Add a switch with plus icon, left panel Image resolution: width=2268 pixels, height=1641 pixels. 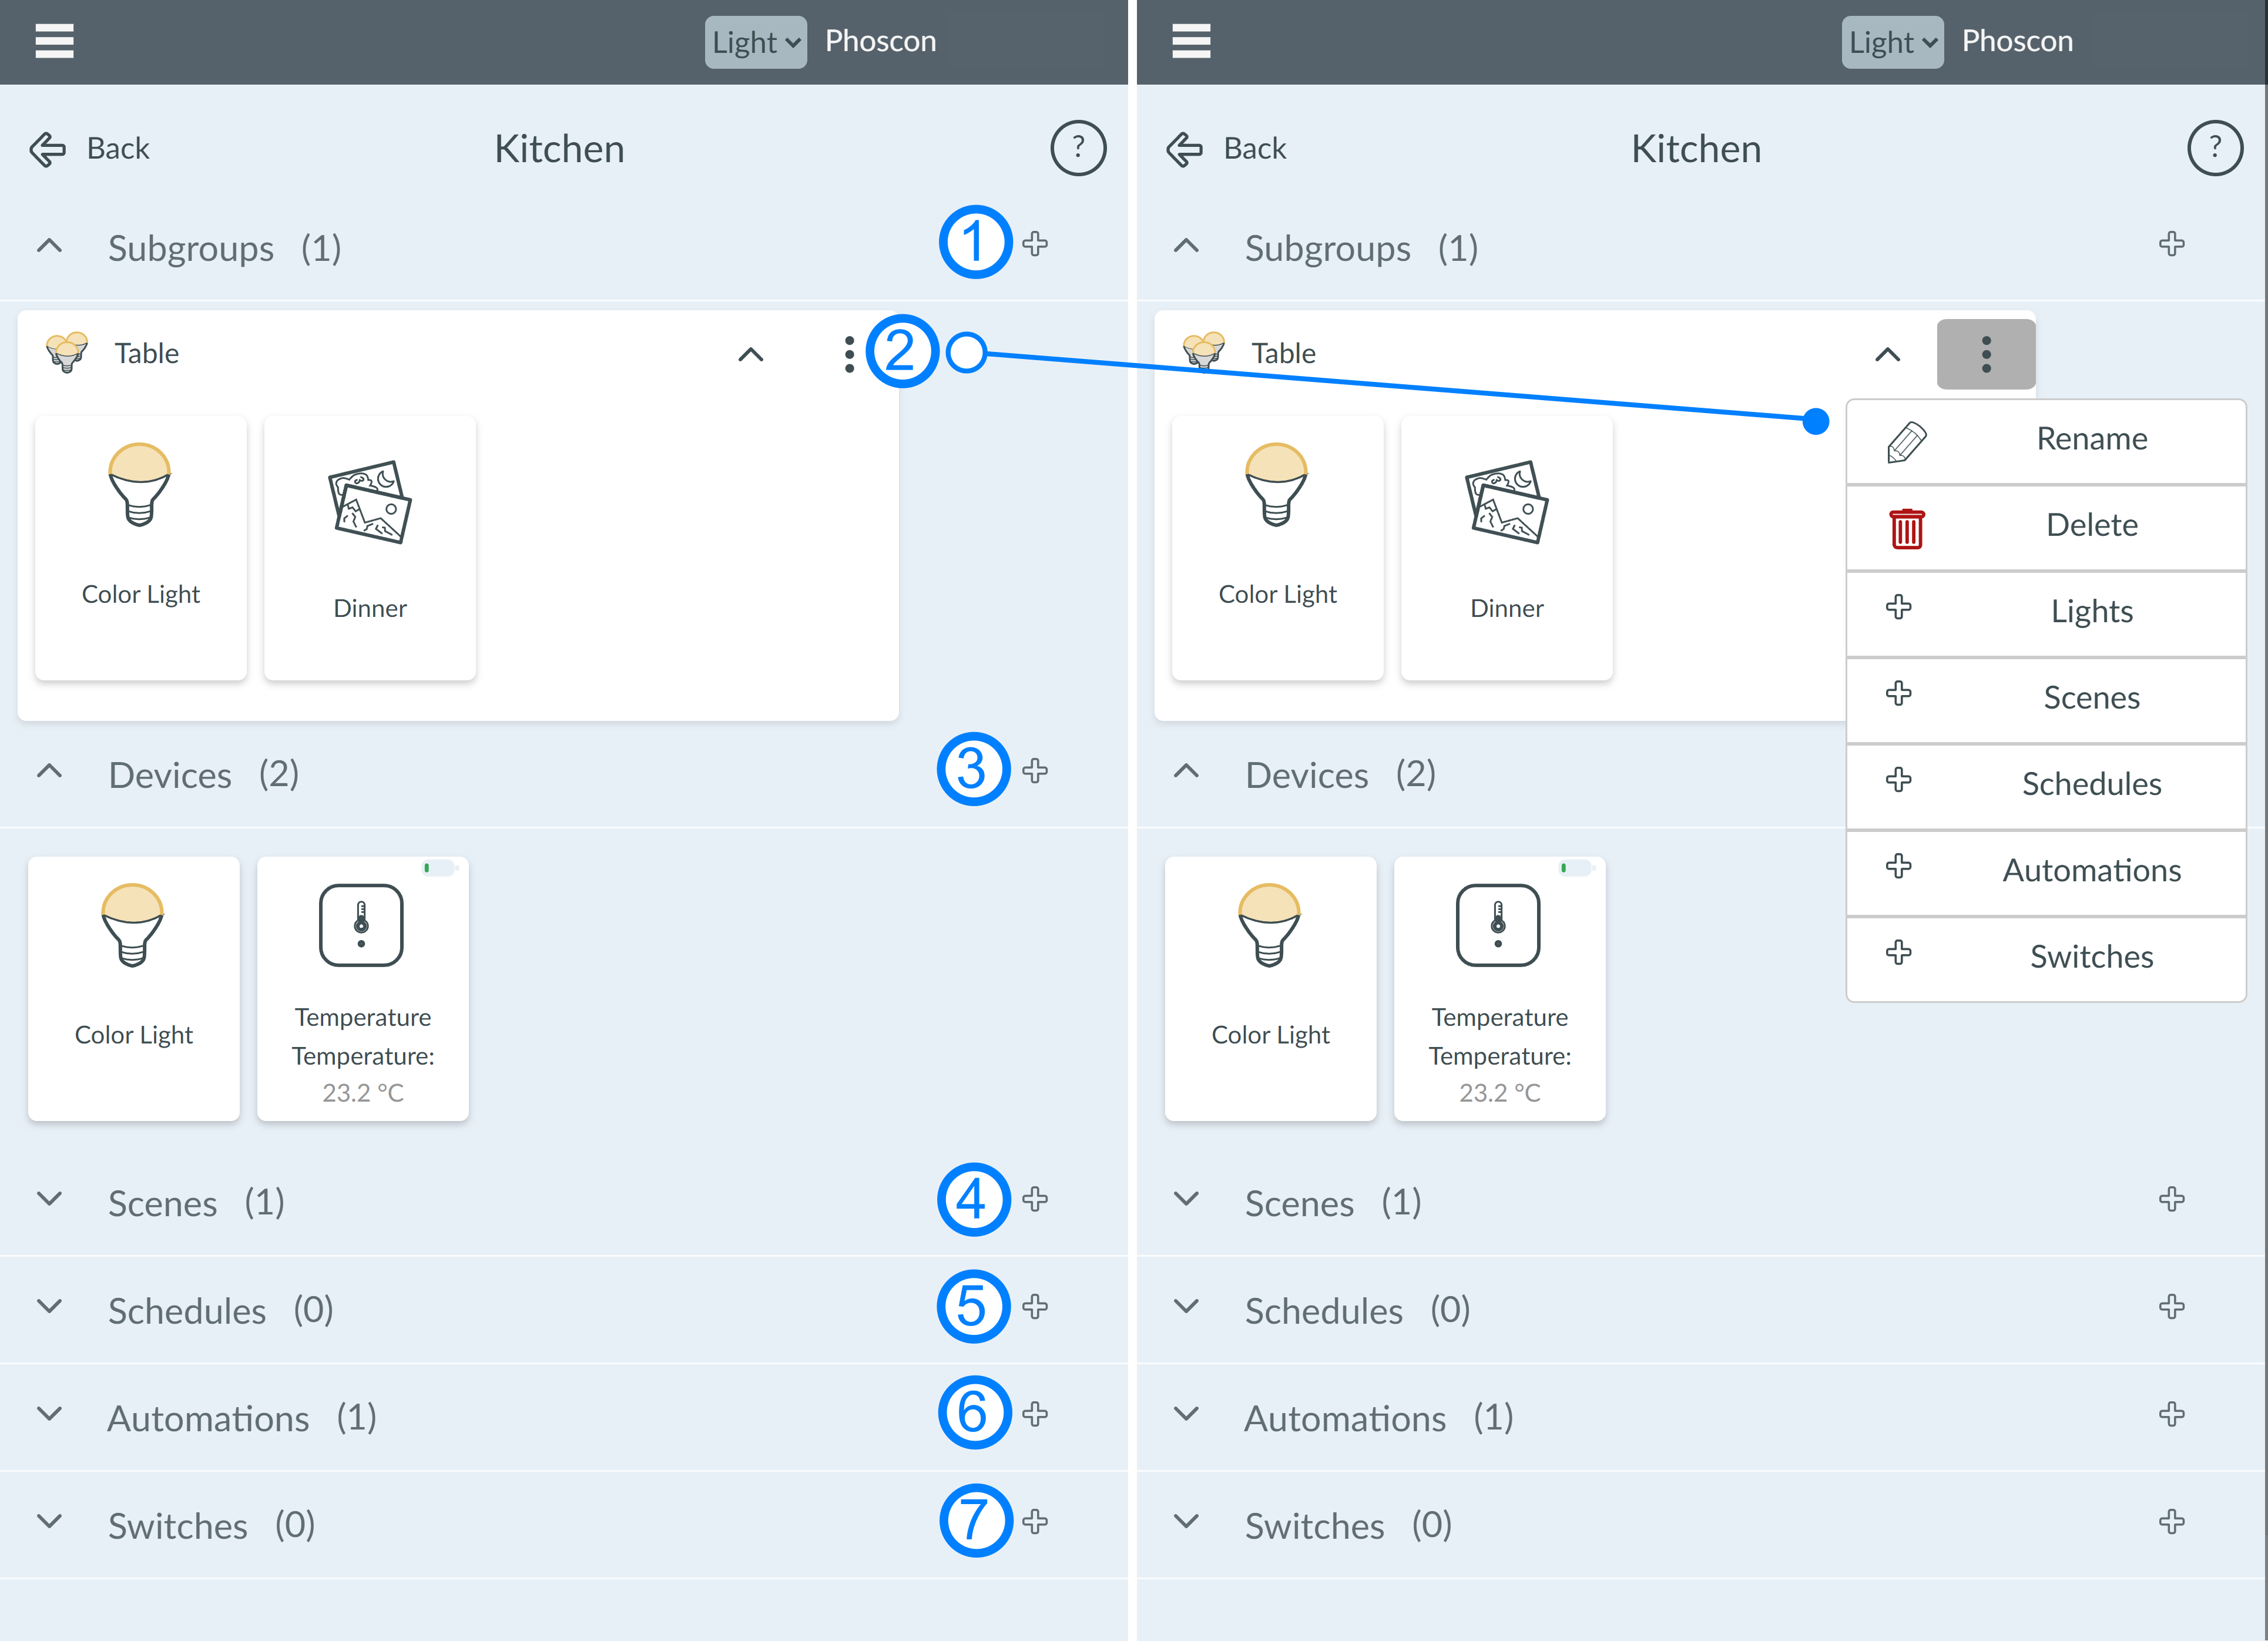[1035, 1522]
